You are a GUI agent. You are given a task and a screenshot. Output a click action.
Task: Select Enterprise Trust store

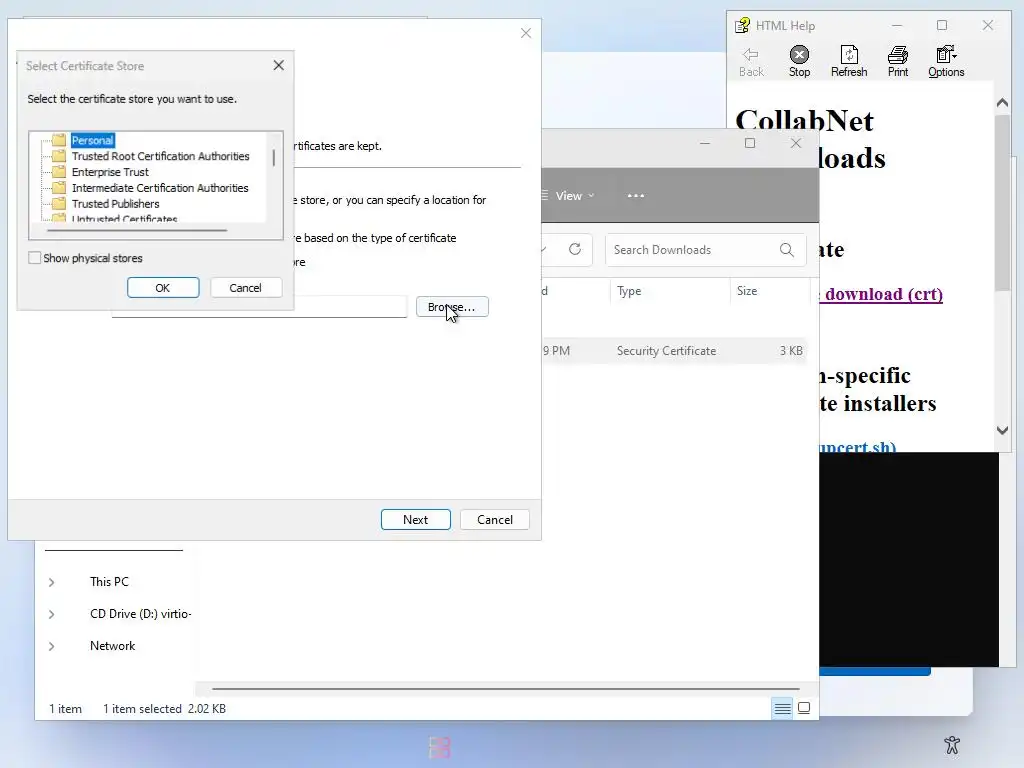point(110,172)
